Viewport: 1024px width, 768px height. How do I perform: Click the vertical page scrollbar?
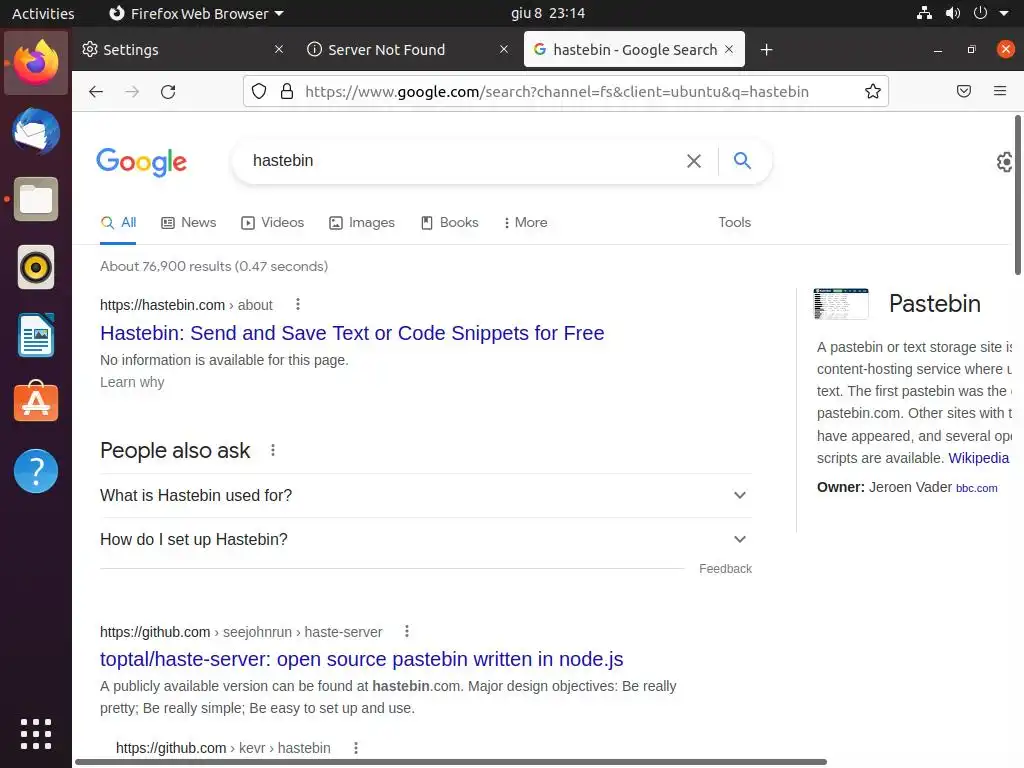click(x=1017, y=195)
